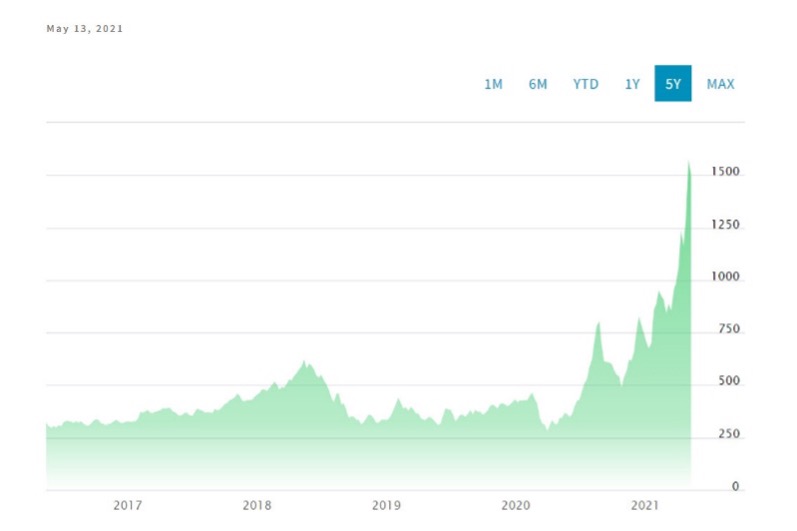The image size is (797, 531).
Task: Select the 1M time range
Action: point(493,84)
